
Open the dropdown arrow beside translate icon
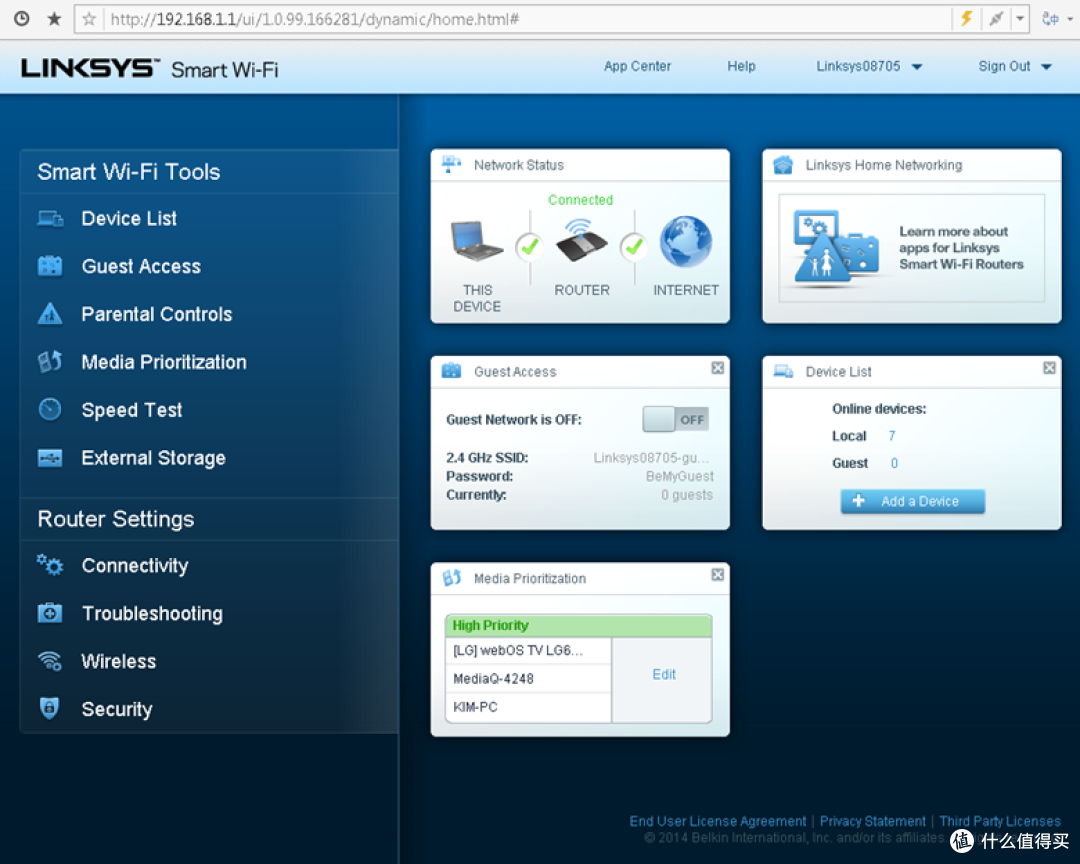[x=1070, y=19]
